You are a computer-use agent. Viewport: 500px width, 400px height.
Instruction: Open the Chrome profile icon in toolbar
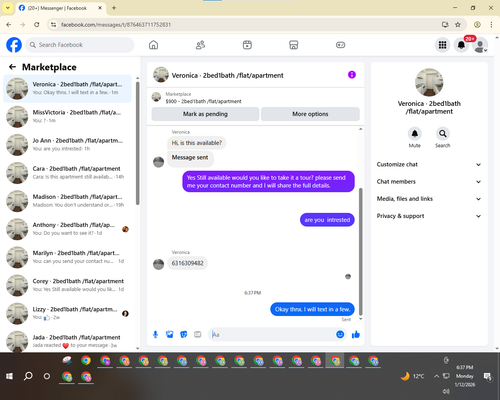click(477, 24)
